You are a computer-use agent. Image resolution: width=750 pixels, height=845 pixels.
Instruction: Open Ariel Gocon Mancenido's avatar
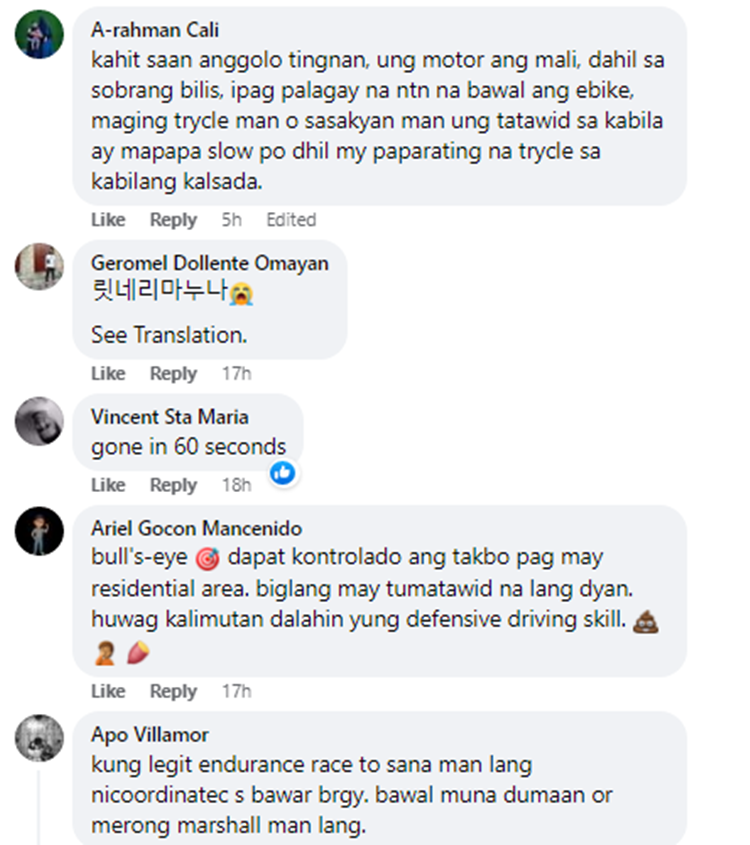tap(39, 531)
